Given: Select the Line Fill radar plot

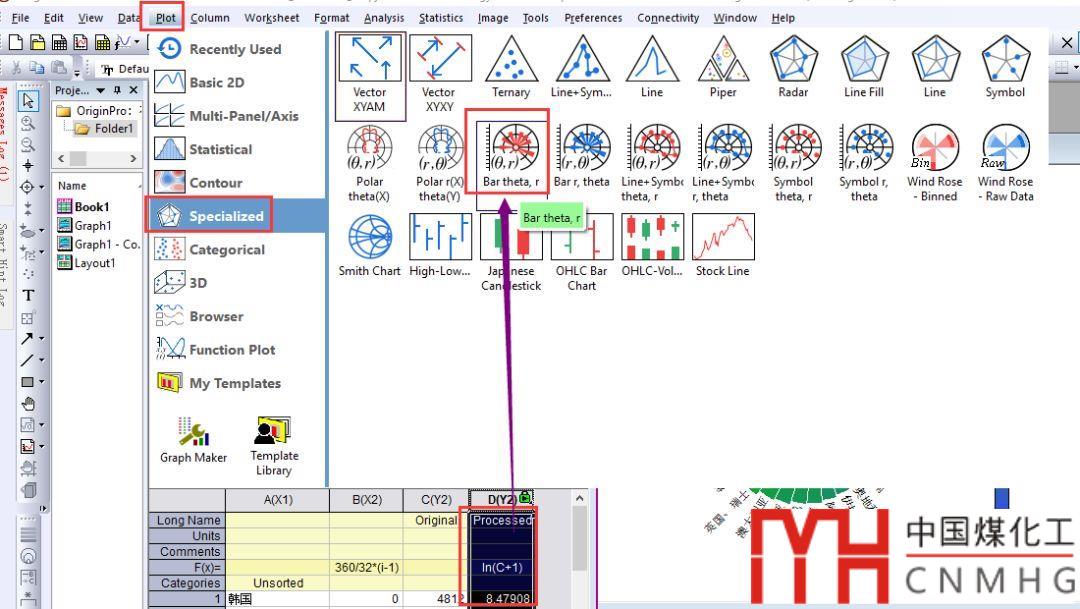Looking at the screenshot, I should tap(864, 68).
